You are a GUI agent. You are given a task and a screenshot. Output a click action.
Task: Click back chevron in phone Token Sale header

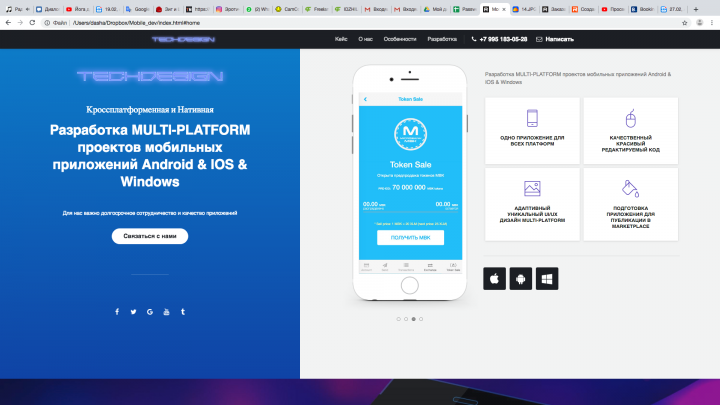366,99
